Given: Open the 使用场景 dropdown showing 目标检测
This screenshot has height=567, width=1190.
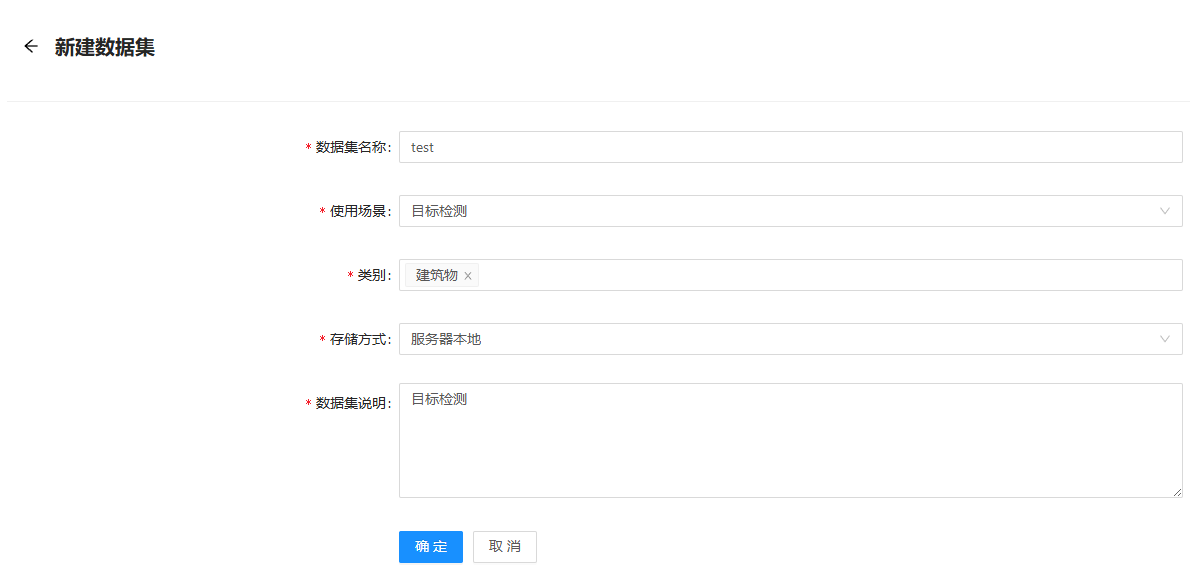Looking at the screenshot, I should click(x=780, y=211).
